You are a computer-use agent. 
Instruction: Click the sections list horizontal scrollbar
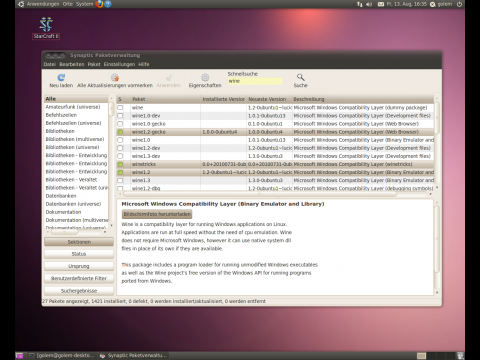click(64, 232)
